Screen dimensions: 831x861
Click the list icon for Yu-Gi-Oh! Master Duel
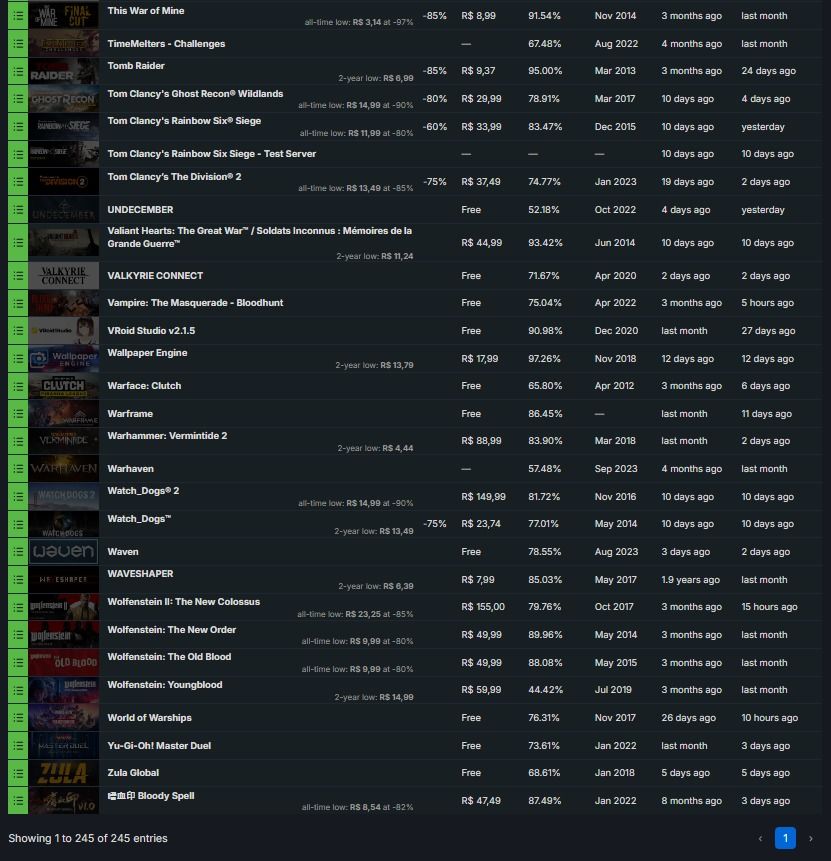(18, 746)
